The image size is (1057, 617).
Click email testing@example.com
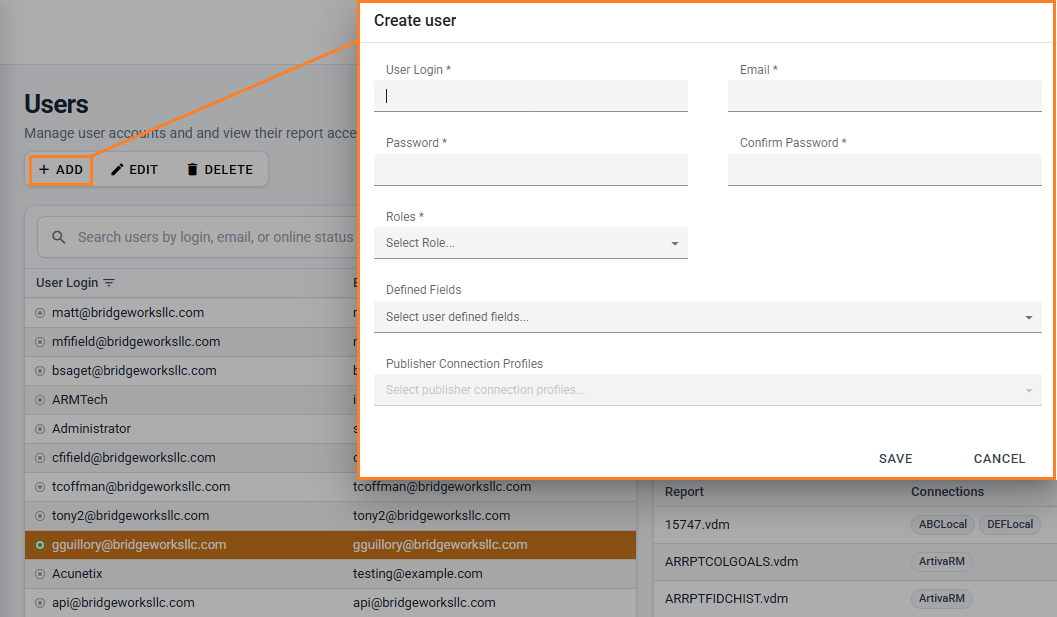[418, 574]
